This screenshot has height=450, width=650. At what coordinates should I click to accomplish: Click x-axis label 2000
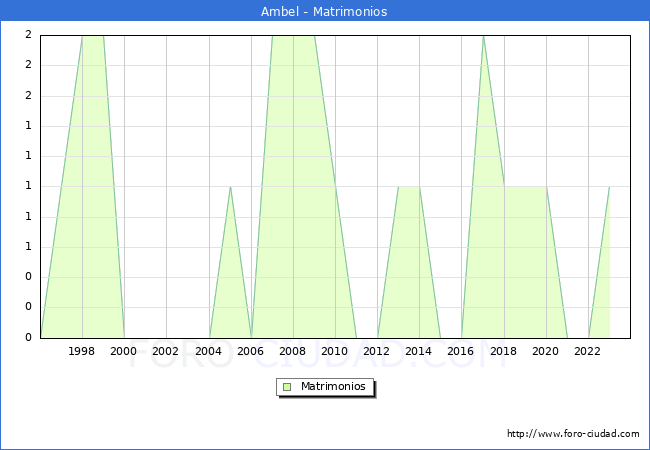(x=124, y=351)
